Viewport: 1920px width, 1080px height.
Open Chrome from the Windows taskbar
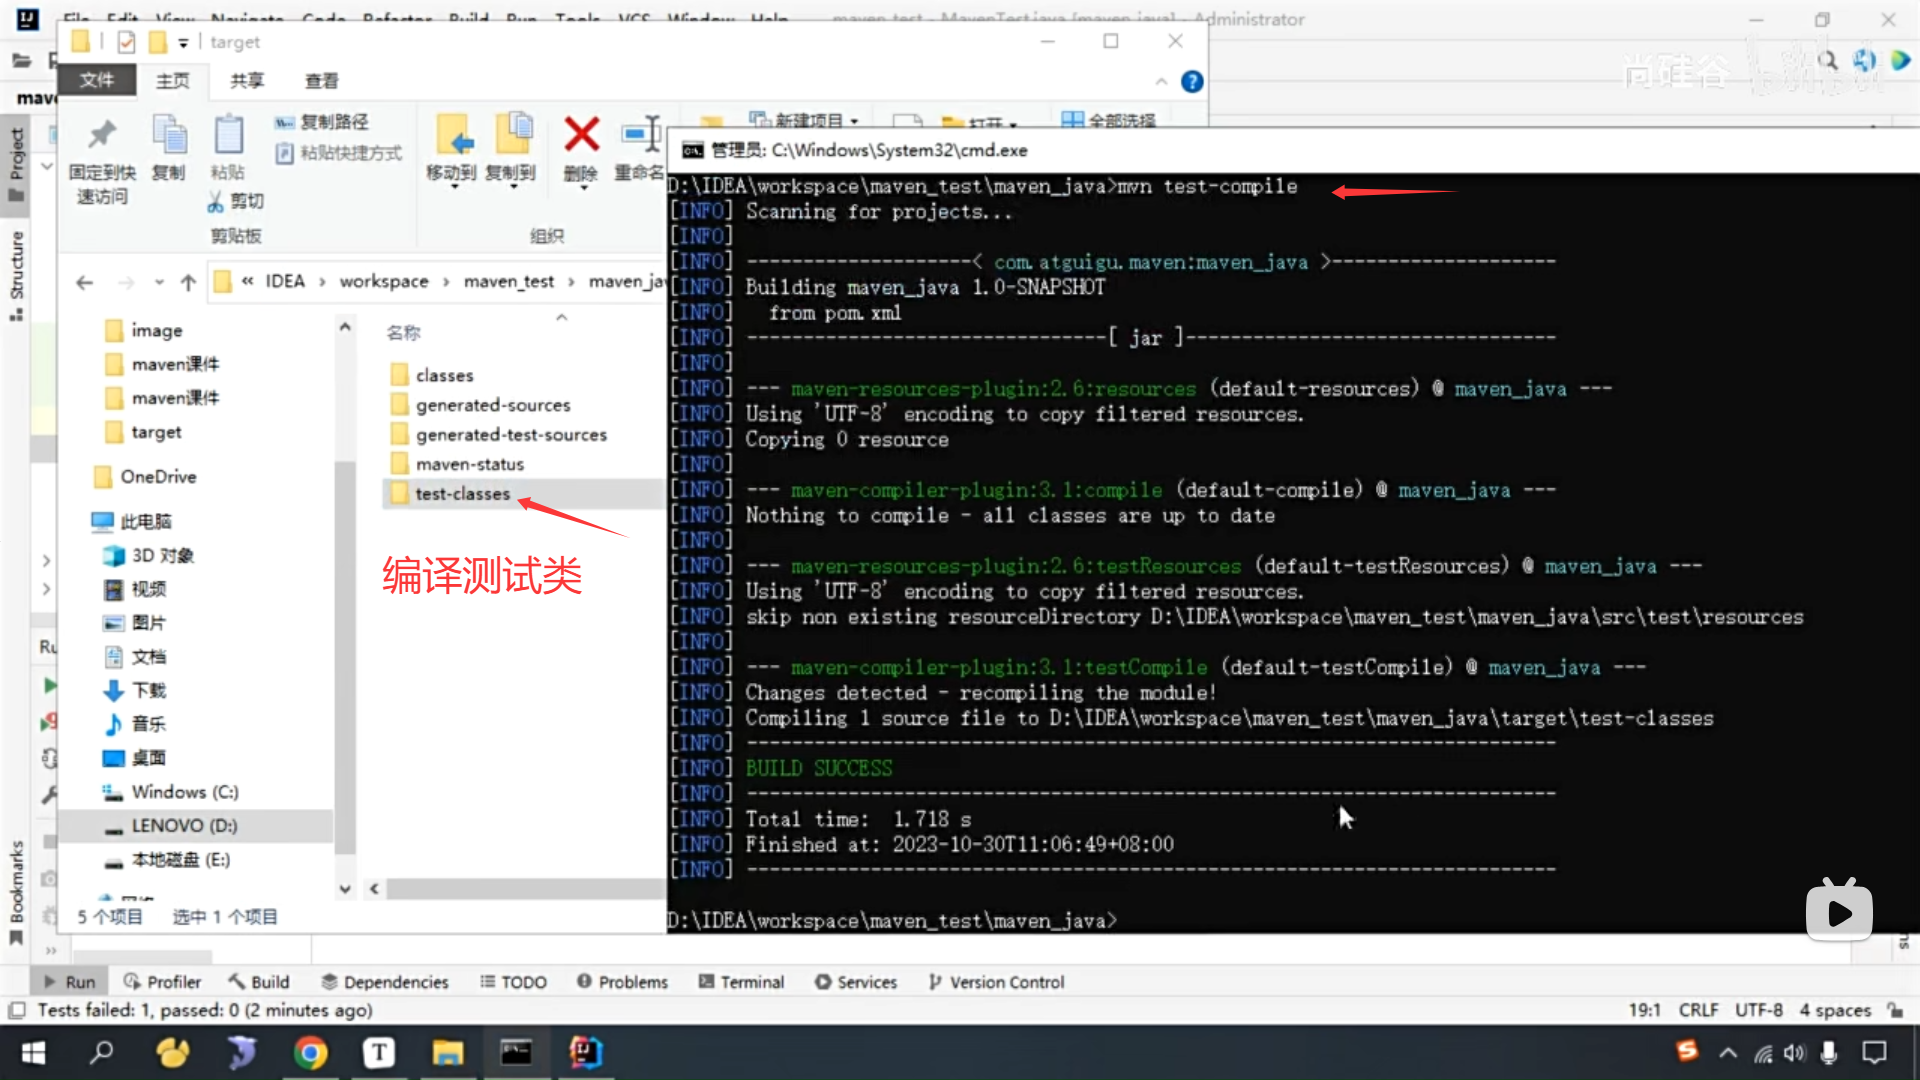click(x=310, y=1052)
